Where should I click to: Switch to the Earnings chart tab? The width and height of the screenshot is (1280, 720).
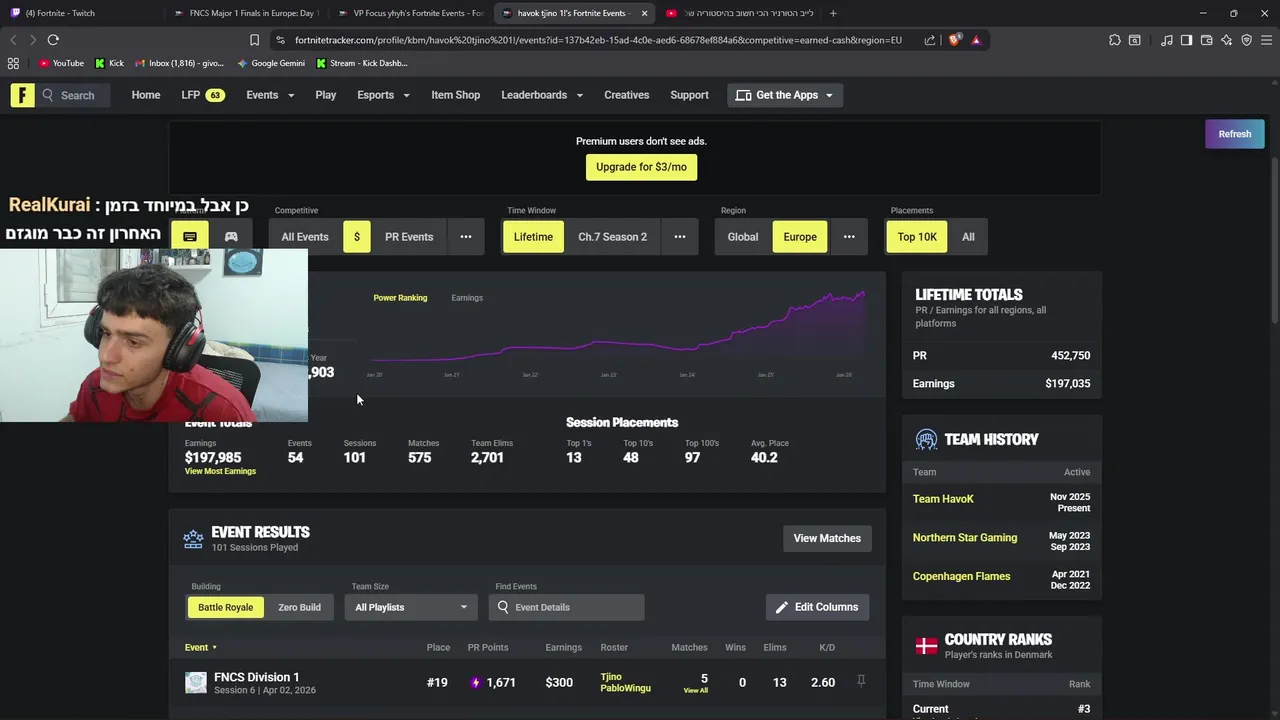467,298
